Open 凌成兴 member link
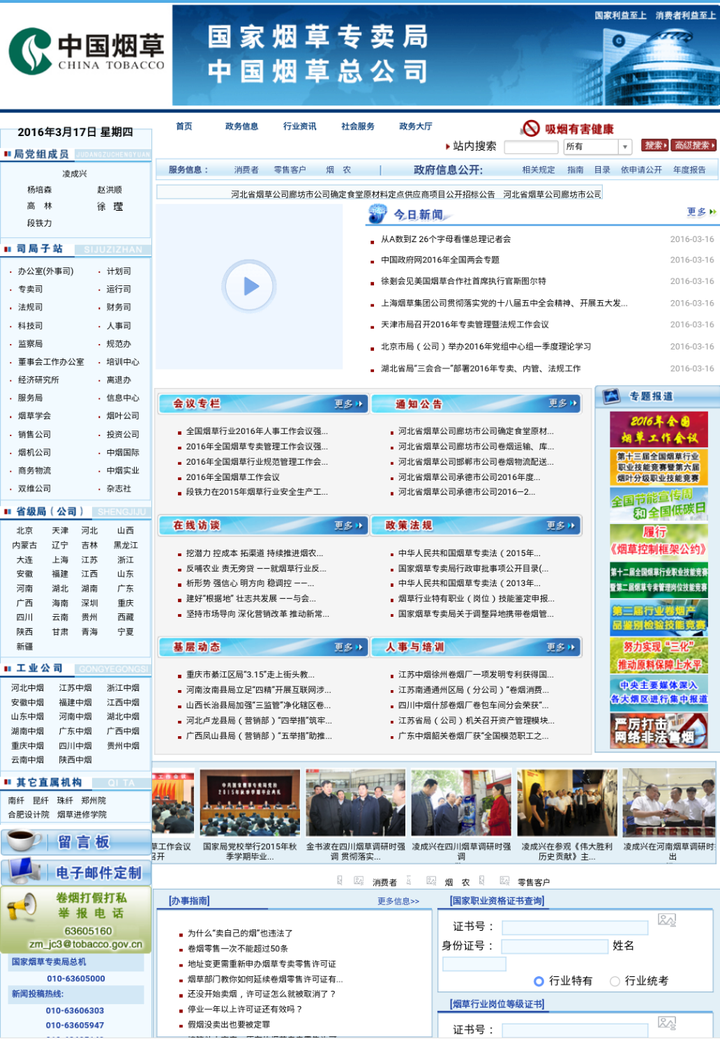720x1039 pixels. (x=75, y=174)
